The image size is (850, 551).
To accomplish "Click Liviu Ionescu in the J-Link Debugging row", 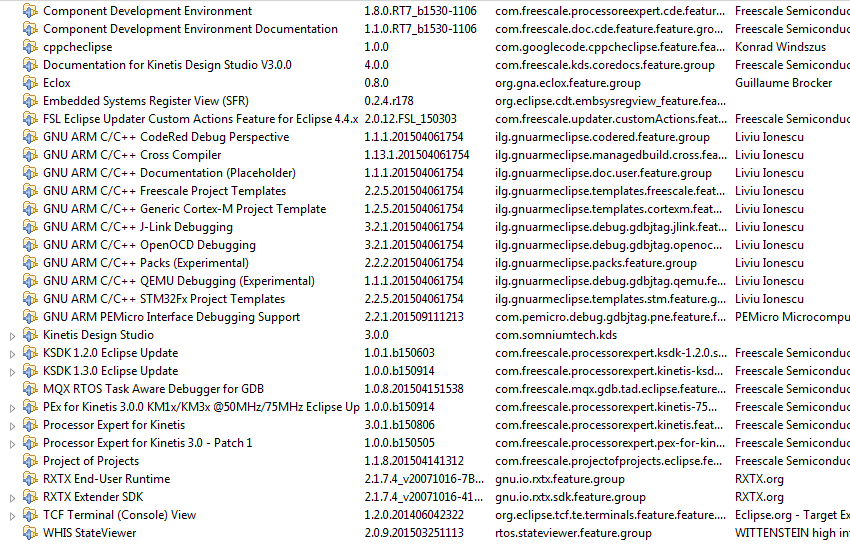I will [769, 227].
